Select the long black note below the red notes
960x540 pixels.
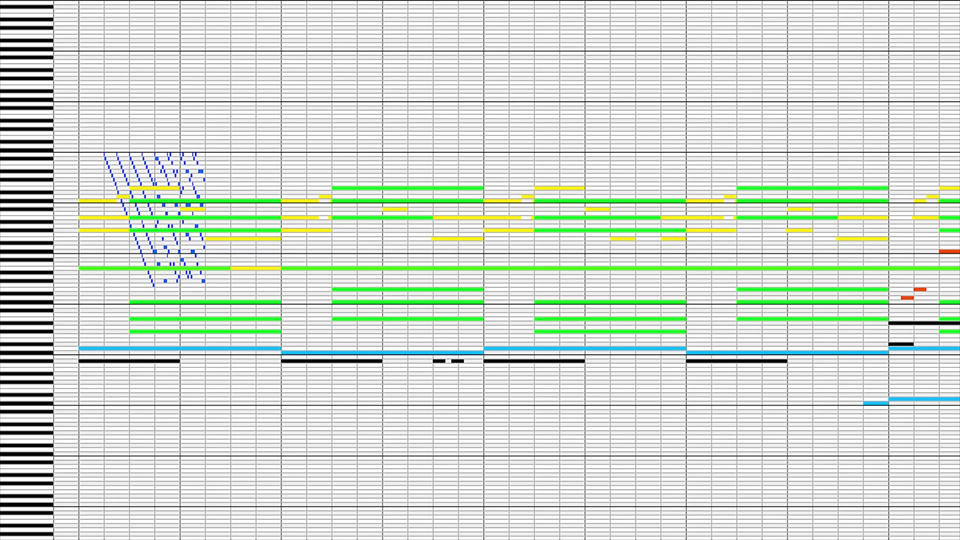click(x=924, y=323)
